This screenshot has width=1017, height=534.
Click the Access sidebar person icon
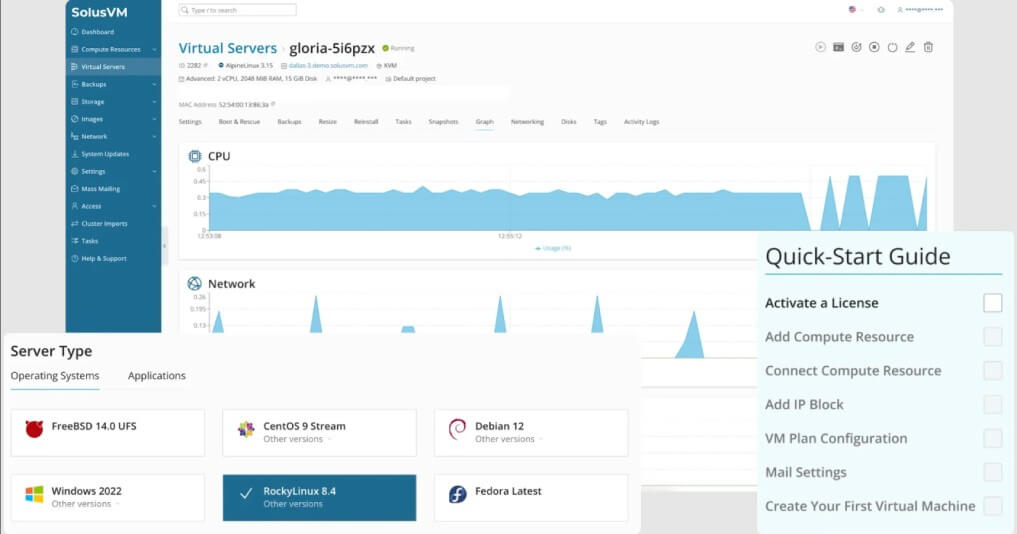[75, 206]
